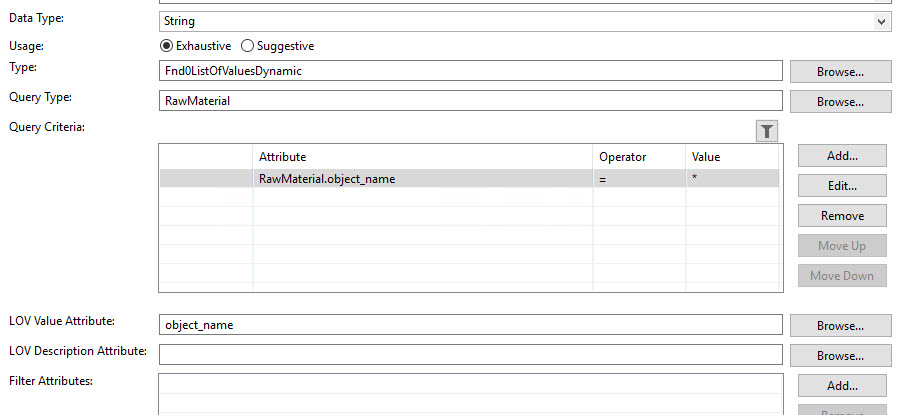Open the Data Type dropdown arrow
This screenshot has width=897, height=415.
click(x=881, y=22)
